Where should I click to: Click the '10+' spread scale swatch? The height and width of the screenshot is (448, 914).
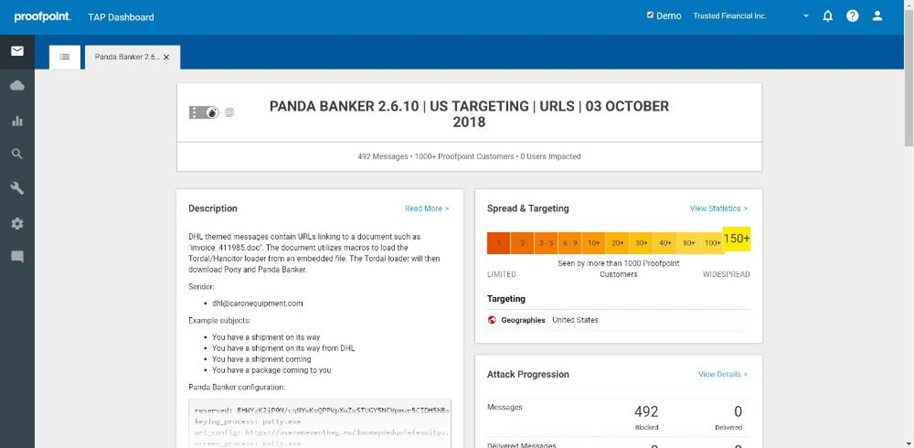pyautogui.click(x=594, y=243)
